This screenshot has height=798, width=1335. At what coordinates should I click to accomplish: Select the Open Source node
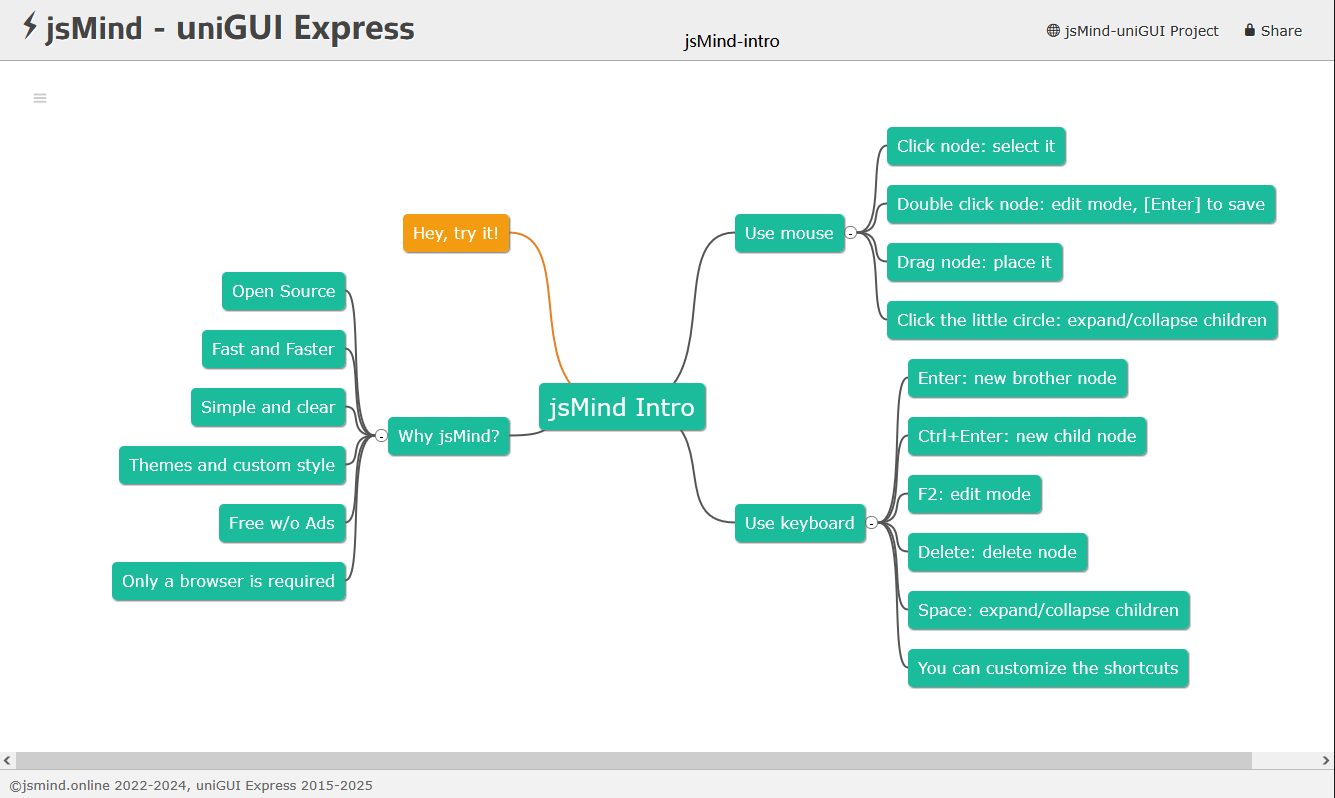pos(284,291)
